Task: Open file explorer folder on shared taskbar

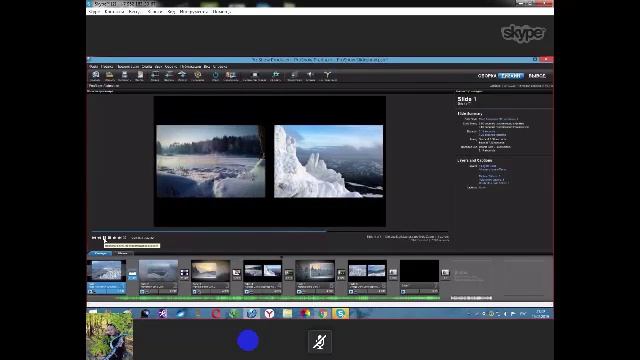Action: click(287, 313)
